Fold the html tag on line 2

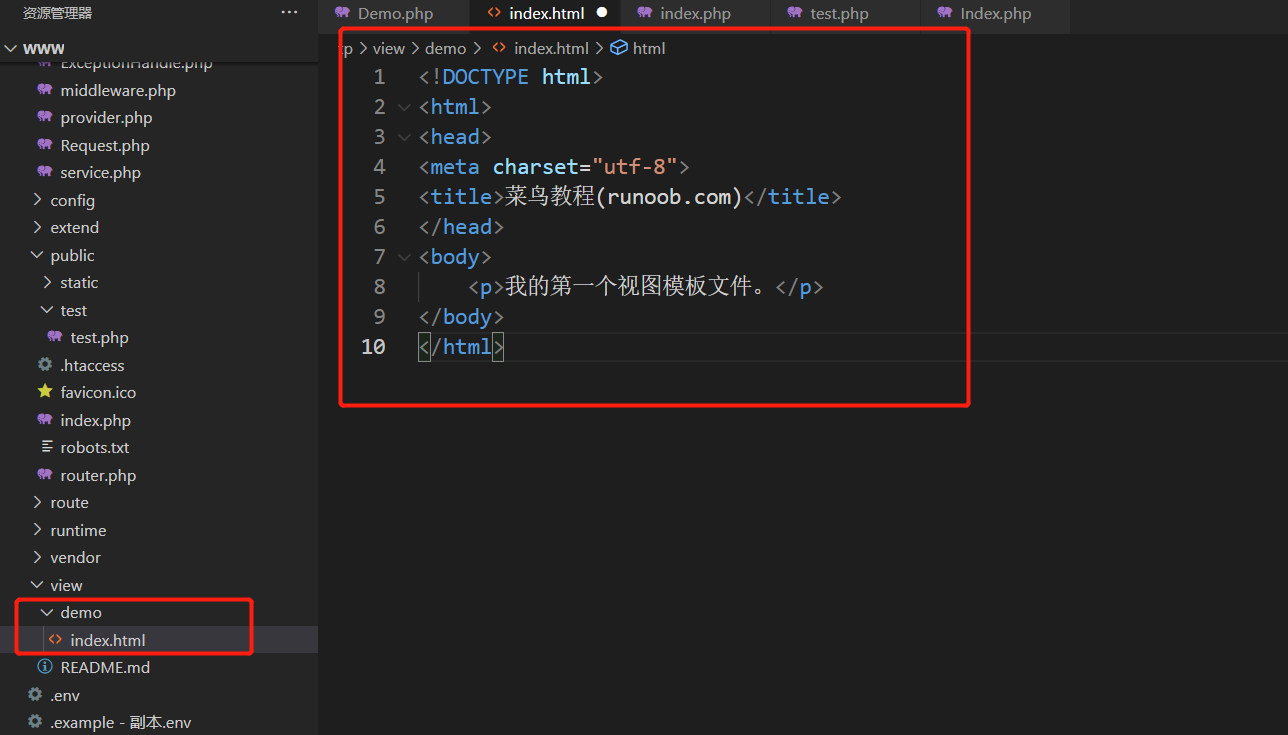coord(404,107)
